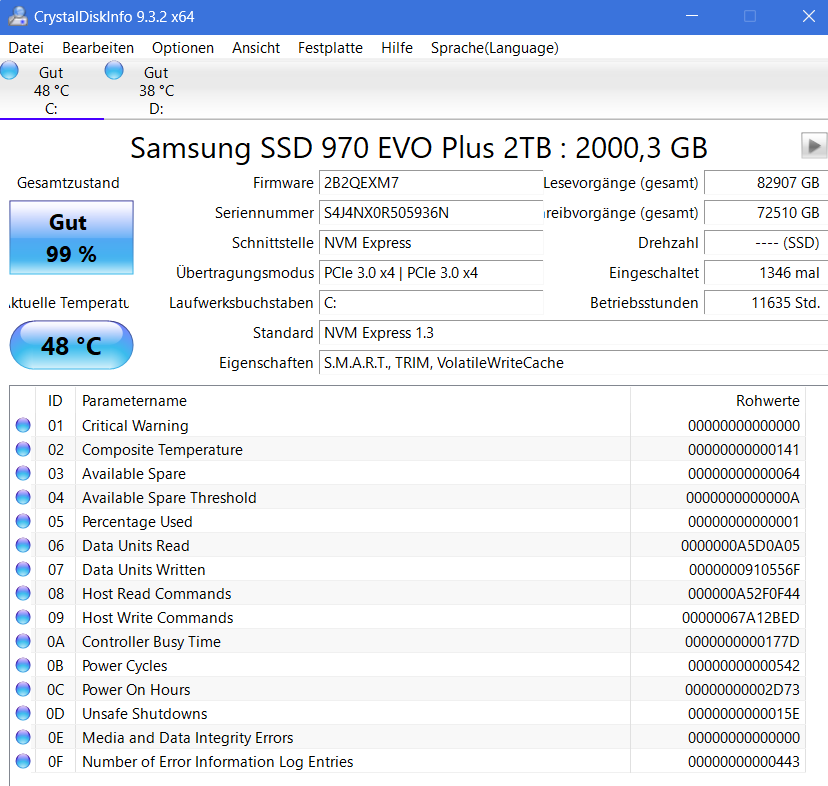This screenshot has height=786, width=828.
Task: Click the total writes value 72510 GB
Action: point(766,213)
